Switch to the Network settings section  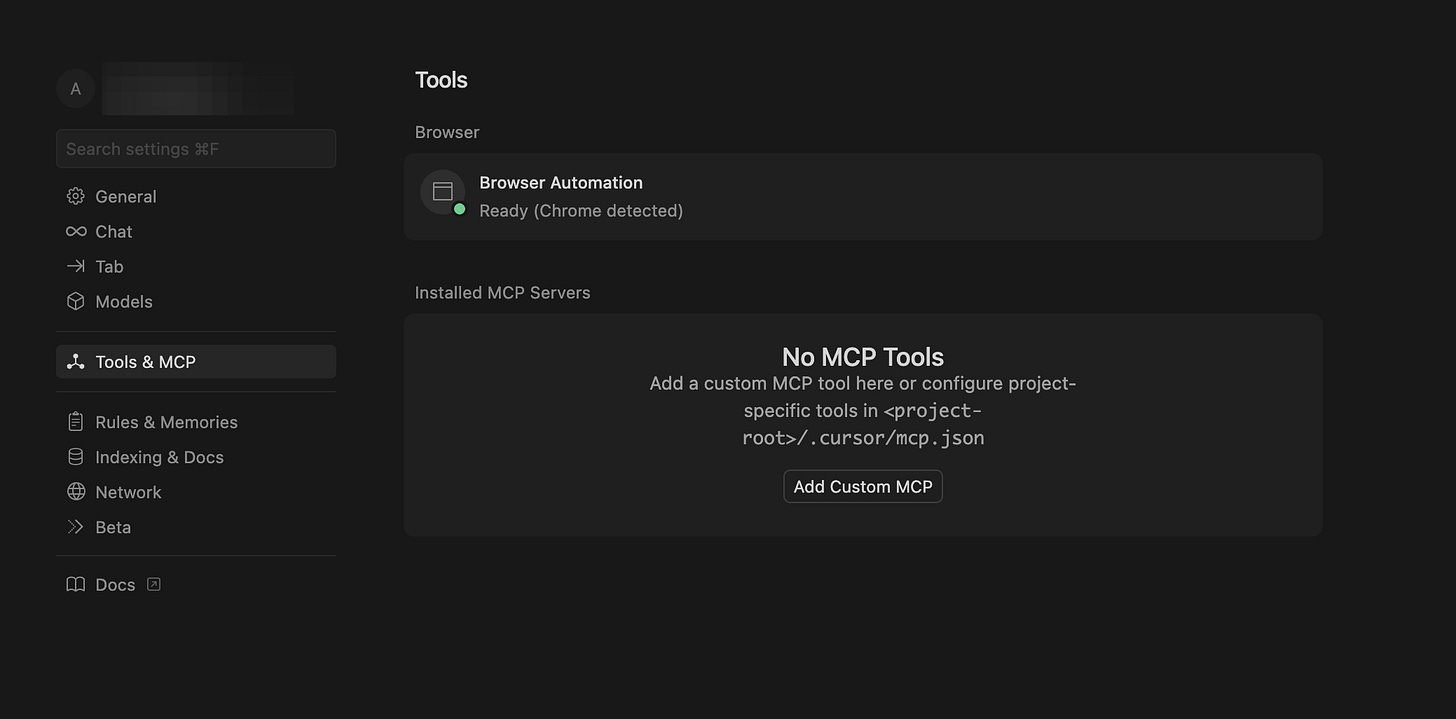pyautogui.click(x=127, y=491)
